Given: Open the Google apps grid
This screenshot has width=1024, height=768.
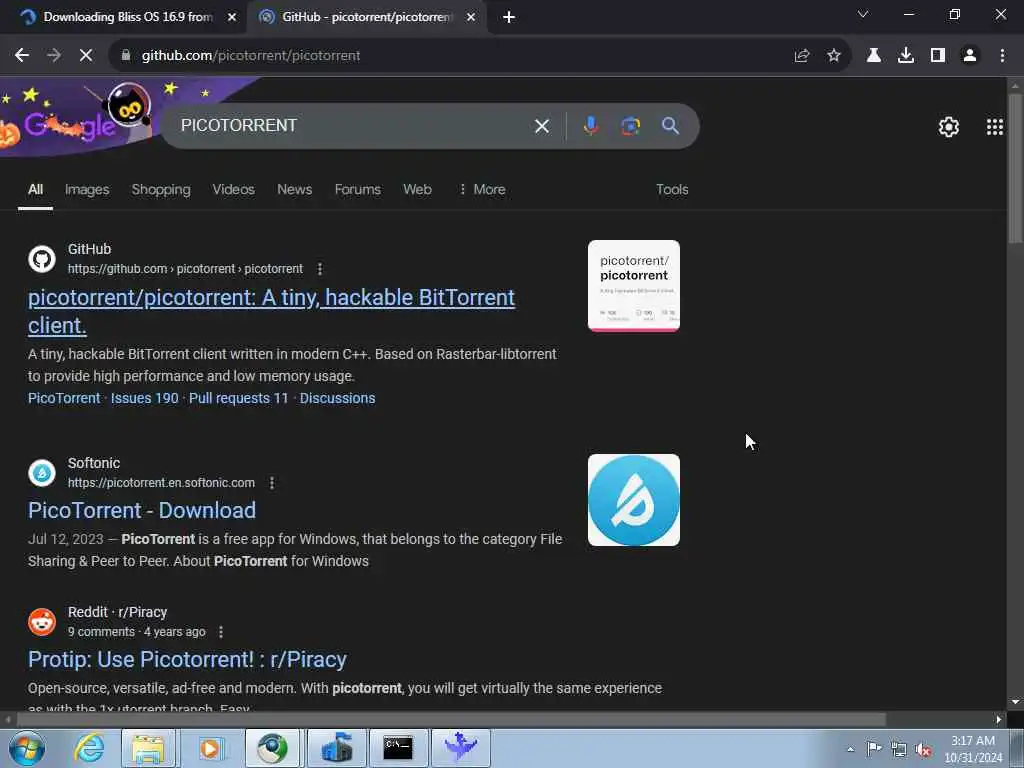Looking at the screenshot, I should [995, 127].
